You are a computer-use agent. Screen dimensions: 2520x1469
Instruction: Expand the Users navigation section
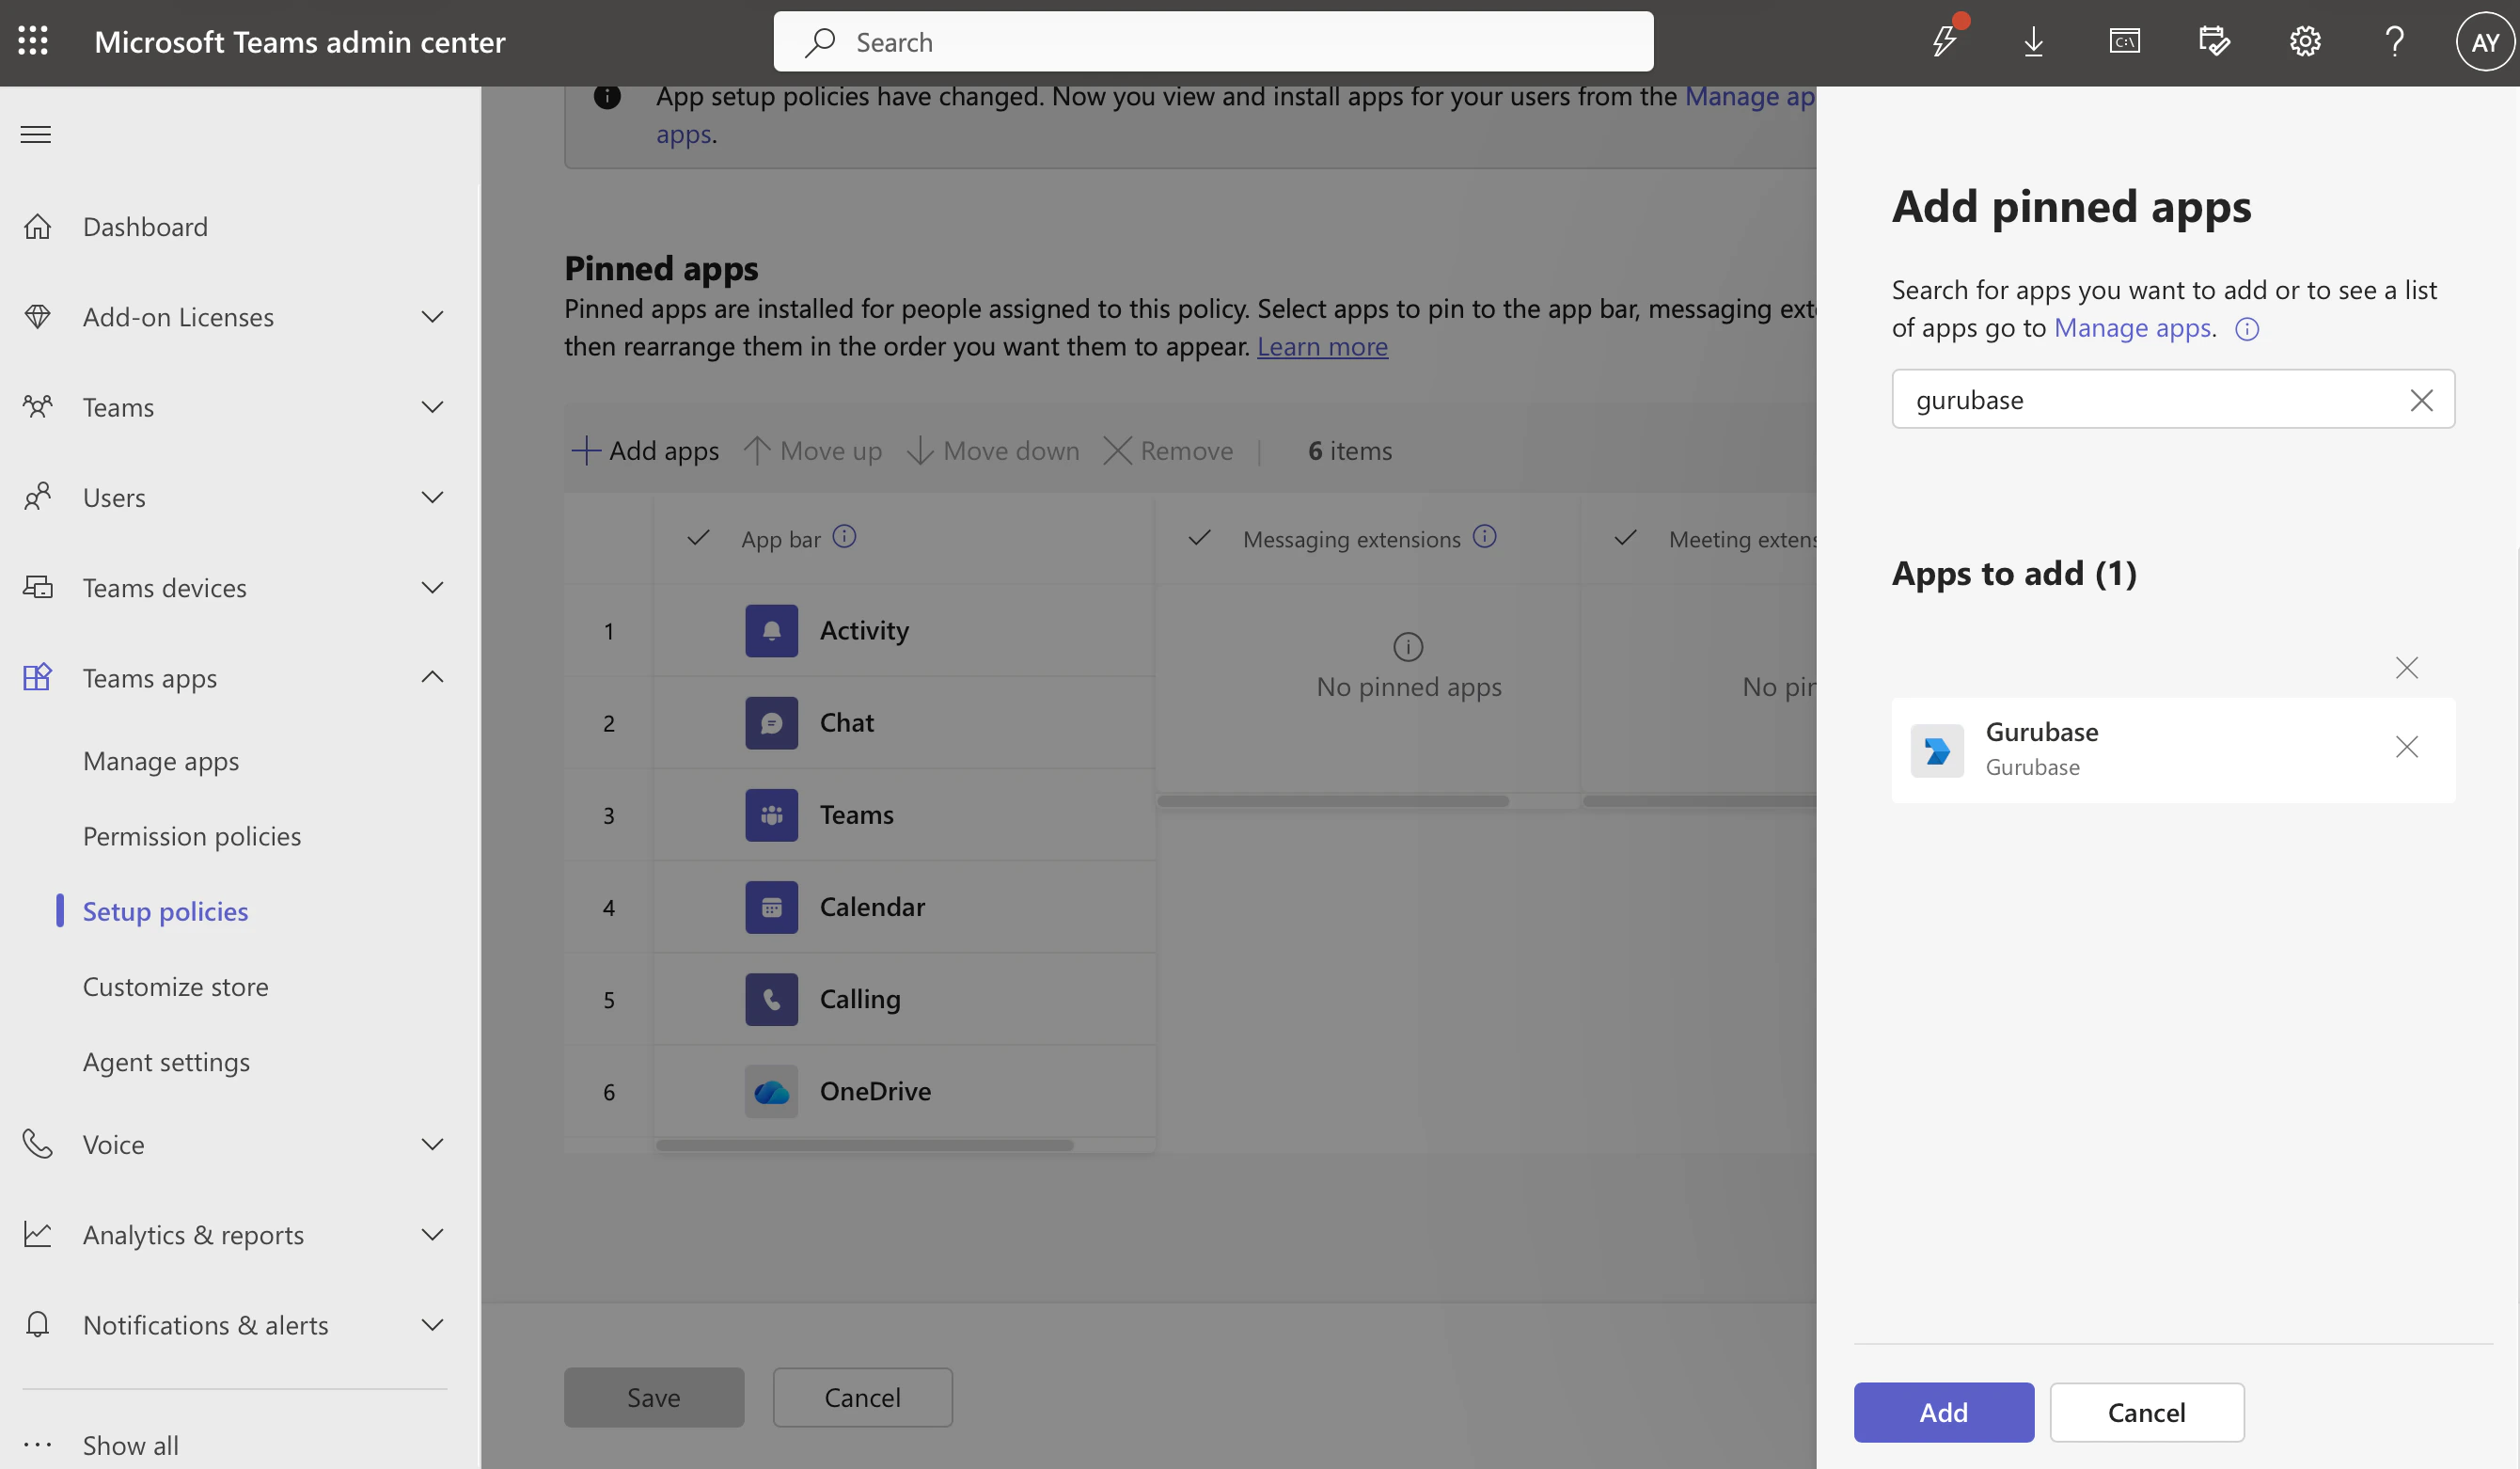[x=432, y=497]
